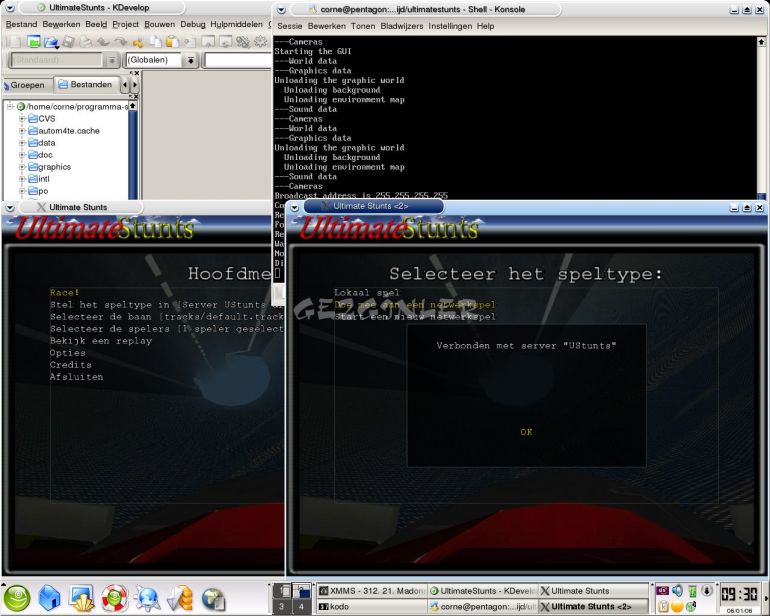Select Credits in the Hoofdmenu
Image resolution: width=770 pixels, height=616 pixels.
(x=71, y=364)
